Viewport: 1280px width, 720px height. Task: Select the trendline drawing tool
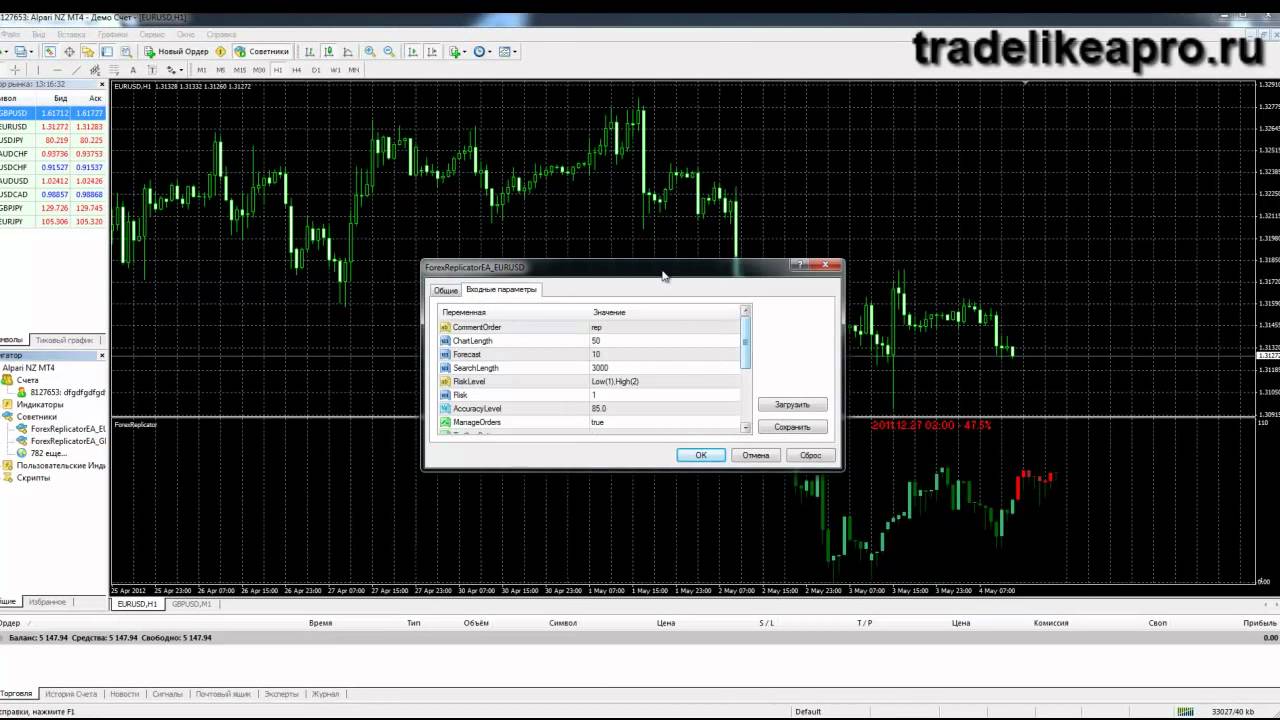click(x=76, y=70)
